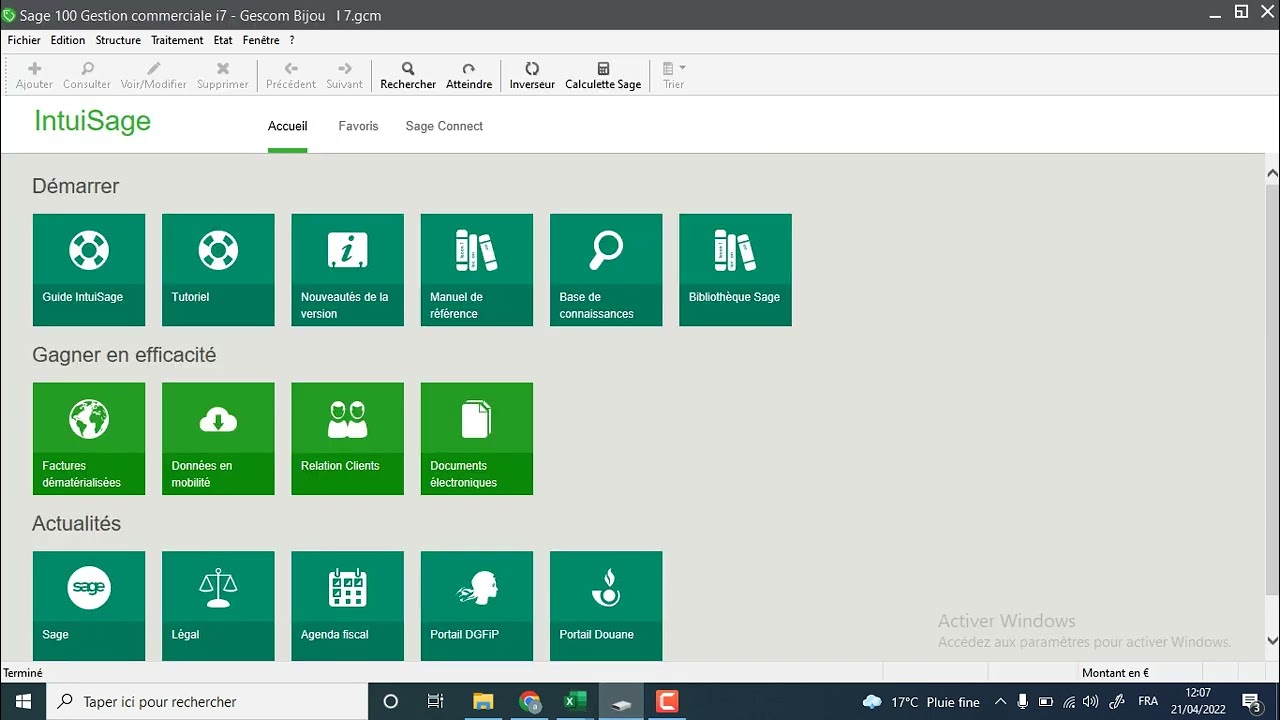Click the Inverseur toolbar button
Screen dimensions: 1280x720
tap(532, 76)
